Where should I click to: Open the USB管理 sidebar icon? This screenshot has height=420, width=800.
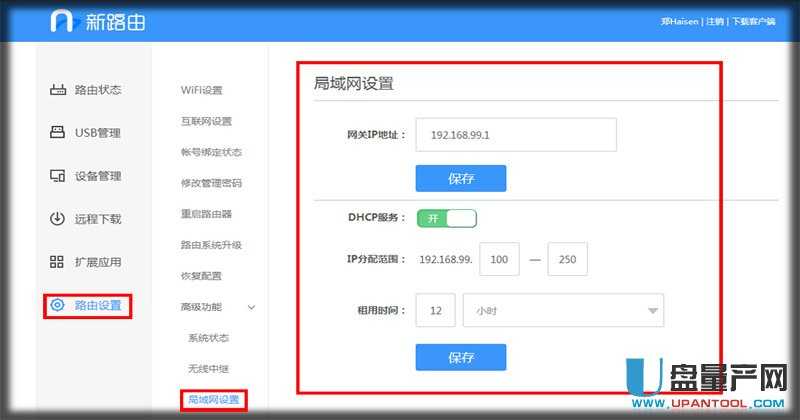tap(58, 133)
